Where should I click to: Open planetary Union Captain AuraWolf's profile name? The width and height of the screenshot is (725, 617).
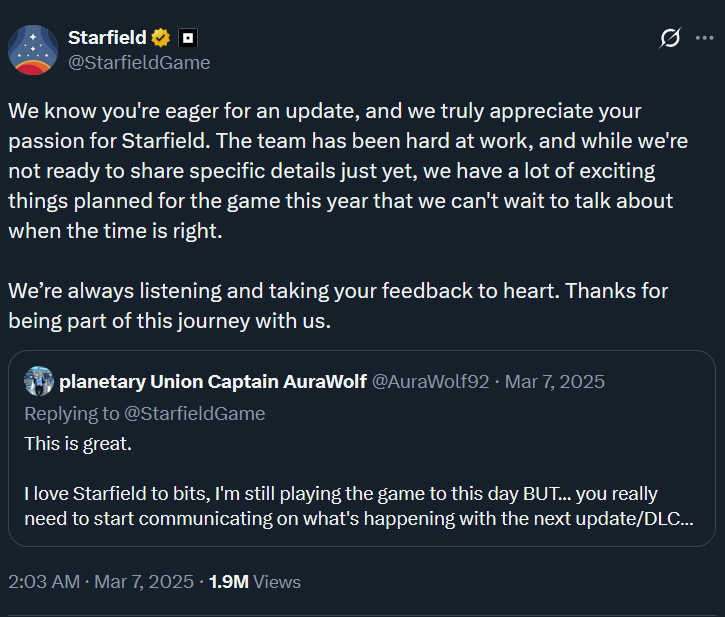(x=213, y=382)
